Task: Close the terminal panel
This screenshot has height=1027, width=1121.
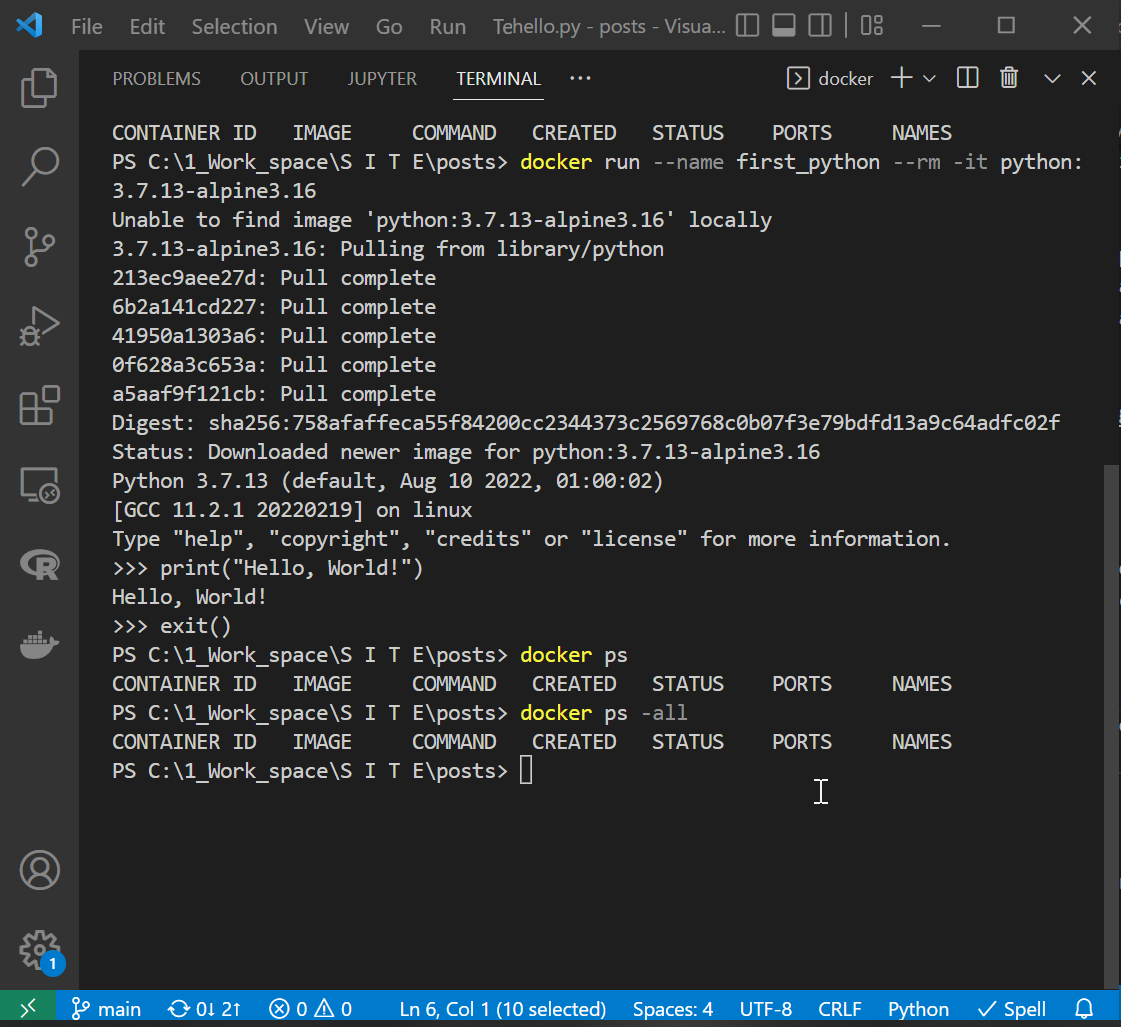Action: pyautogui.click(x=1088, y=79)
